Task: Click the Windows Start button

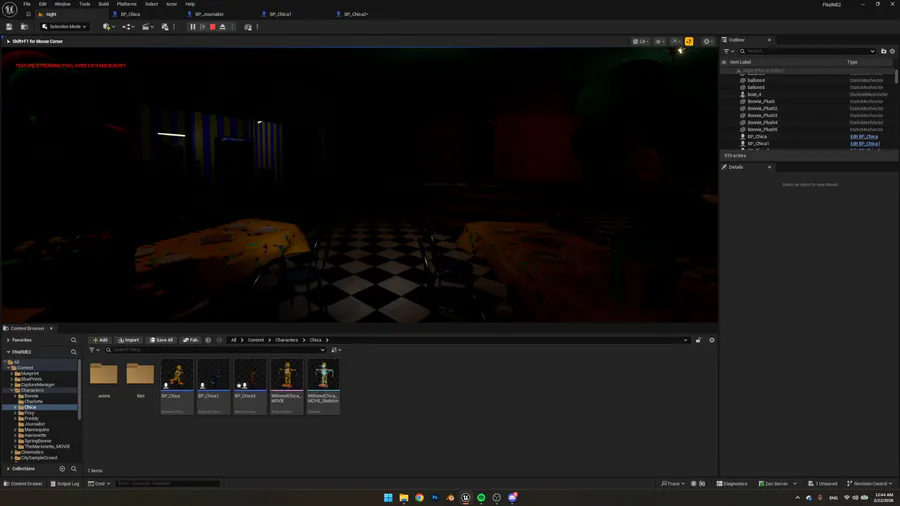Action: [x=388, y=497]
